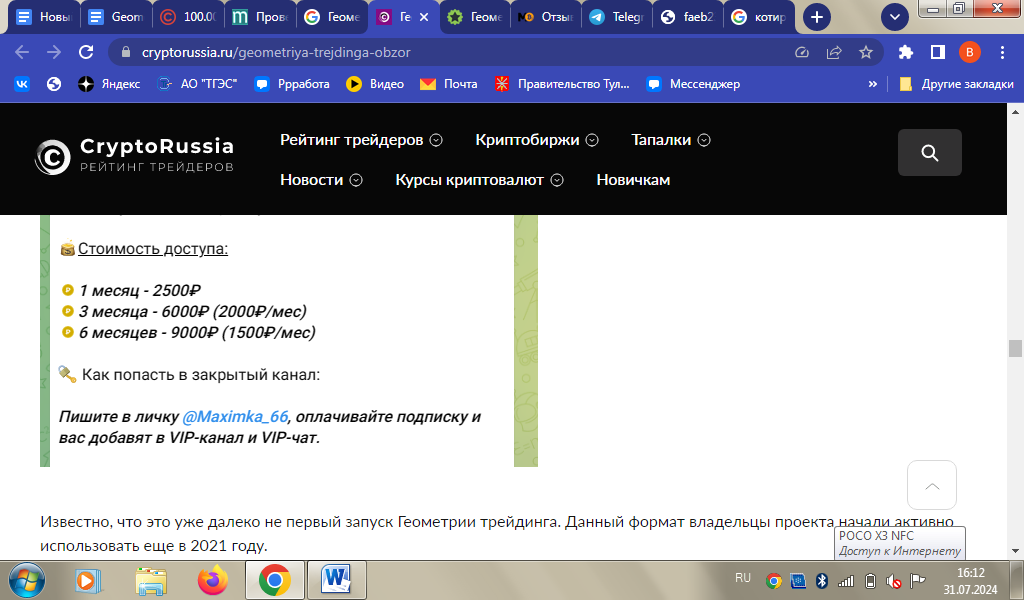Expand the Криптобиржи menu

pos(537,140)
